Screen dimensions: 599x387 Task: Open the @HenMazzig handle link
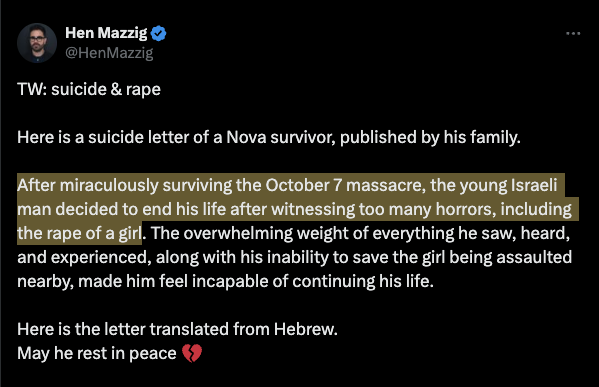tap(109, 53)
